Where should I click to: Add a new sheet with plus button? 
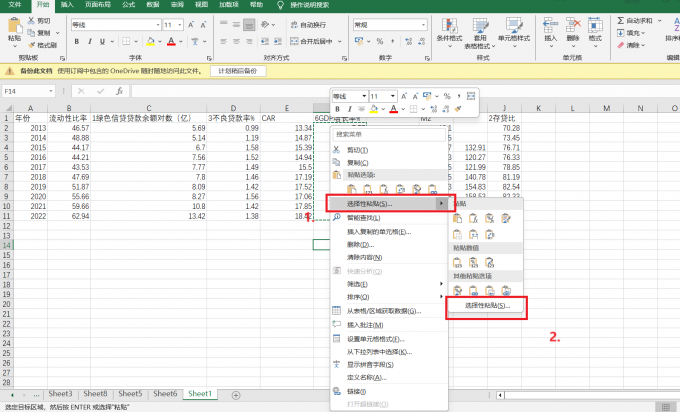tap(236, 395)
